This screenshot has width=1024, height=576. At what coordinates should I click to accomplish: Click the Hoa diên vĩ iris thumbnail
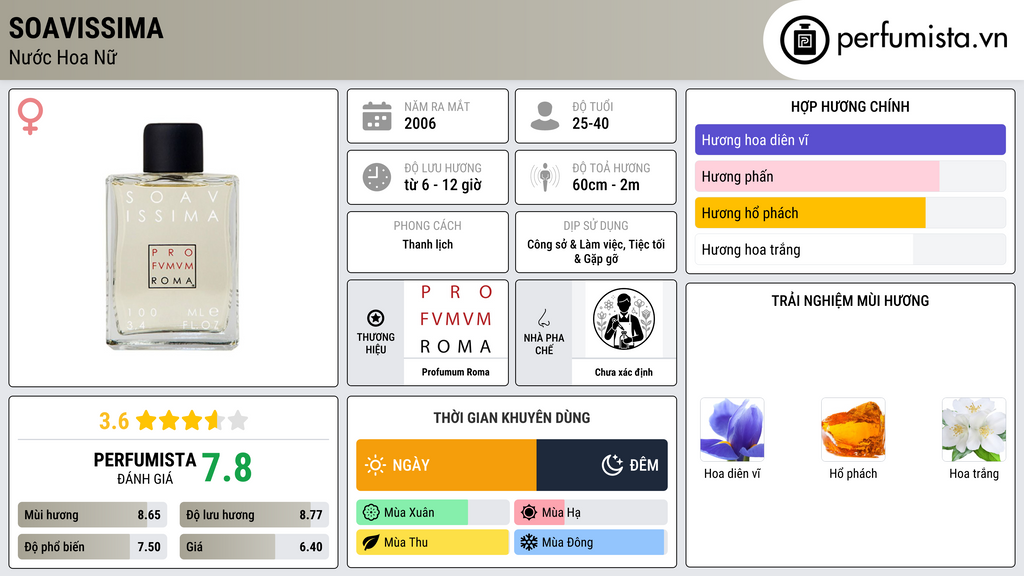tap(732, 430)
